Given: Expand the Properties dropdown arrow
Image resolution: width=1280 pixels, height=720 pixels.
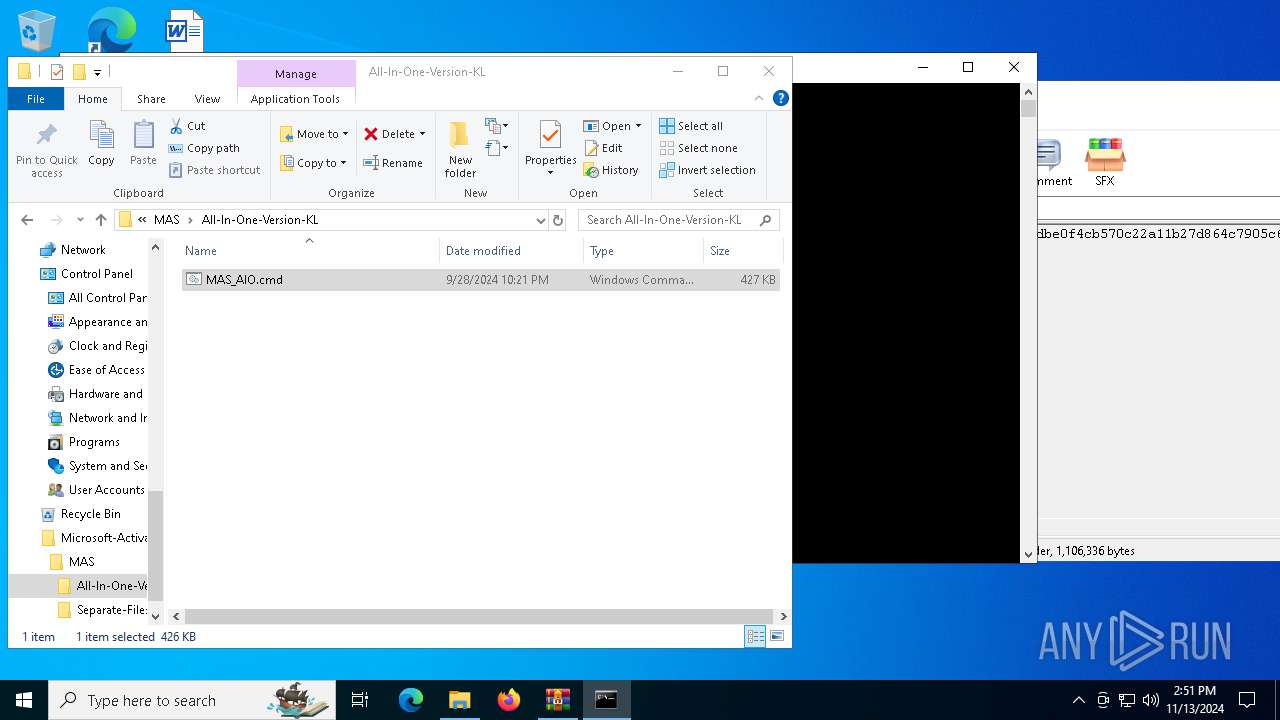Looking at the screenshot, I should [550, 173].
